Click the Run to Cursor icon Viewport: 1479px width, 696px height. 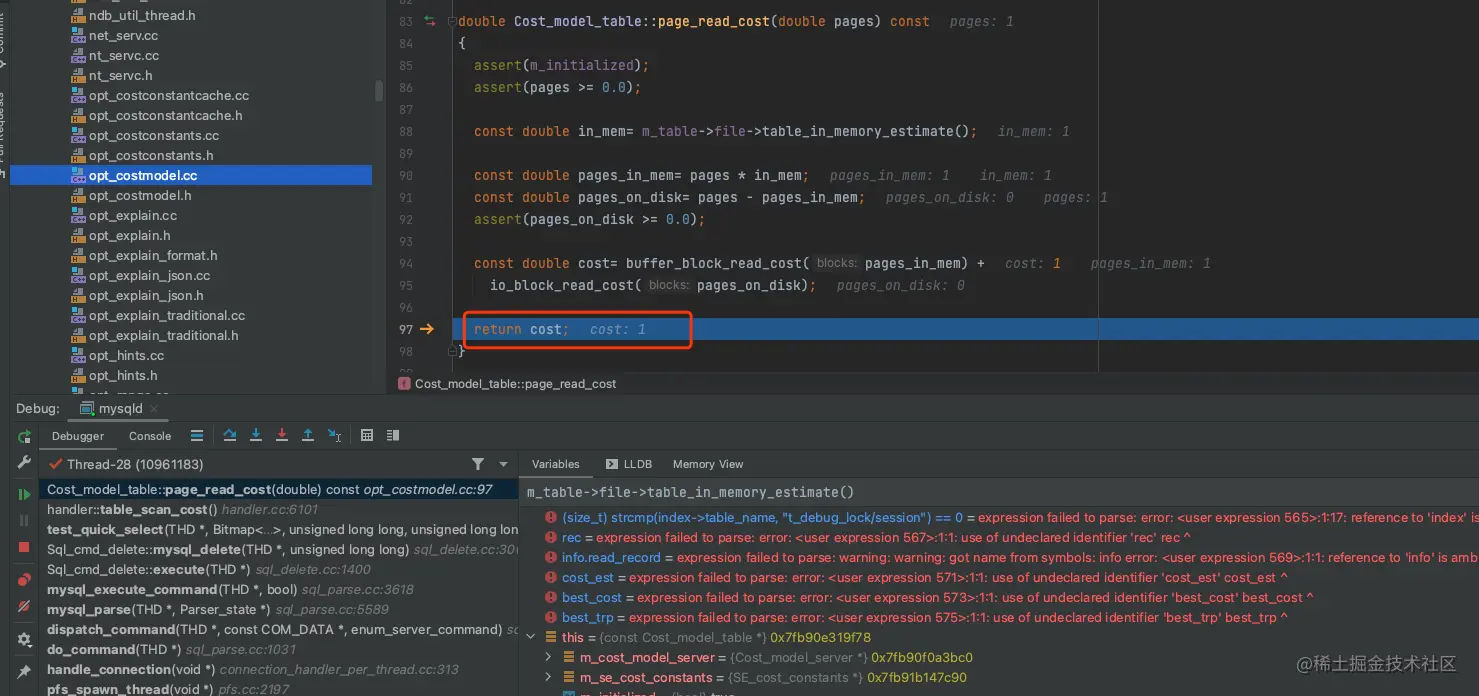click(x=335, y=435)
